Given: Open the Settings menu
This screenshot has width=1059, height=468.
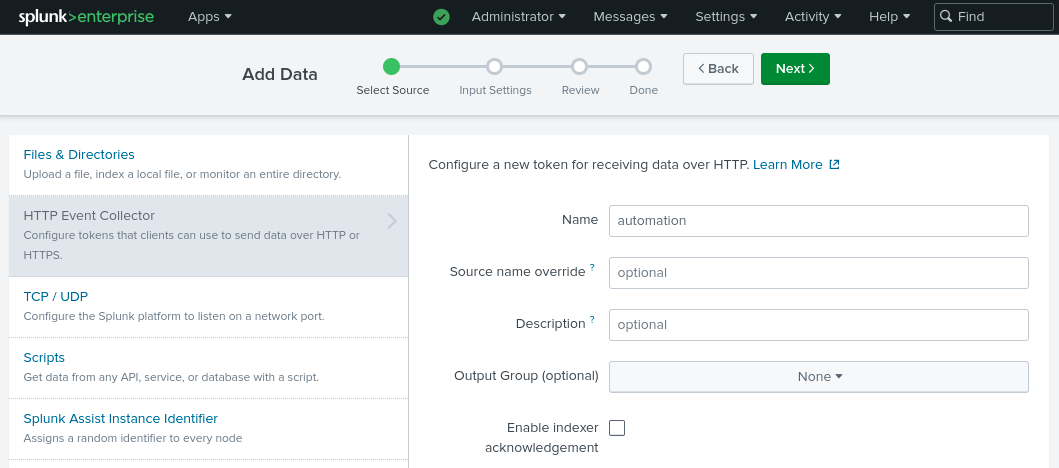Looking at the screenshot, I should coord(725,17).
